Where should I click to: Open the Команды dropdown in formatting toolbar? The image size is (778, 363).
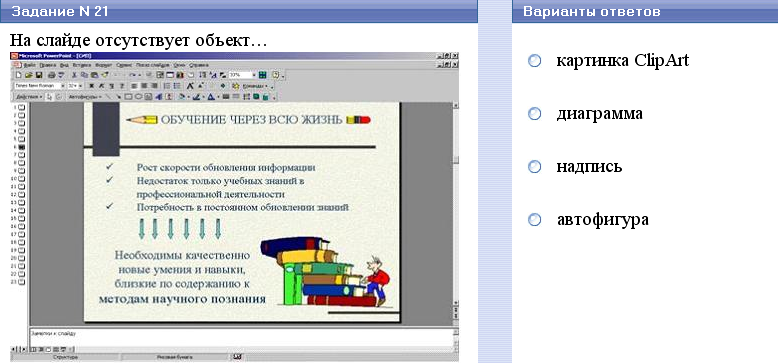pos(255,86)
